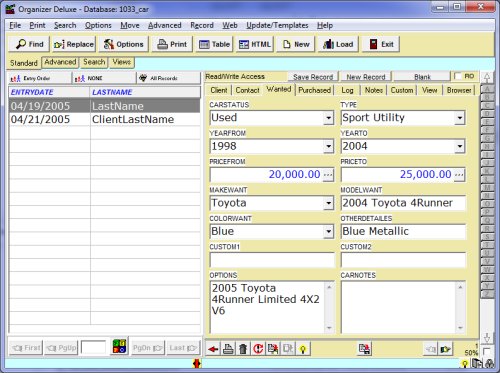Click the red splitter arrows icon
The image size is (500, 373).
(197, 363)
